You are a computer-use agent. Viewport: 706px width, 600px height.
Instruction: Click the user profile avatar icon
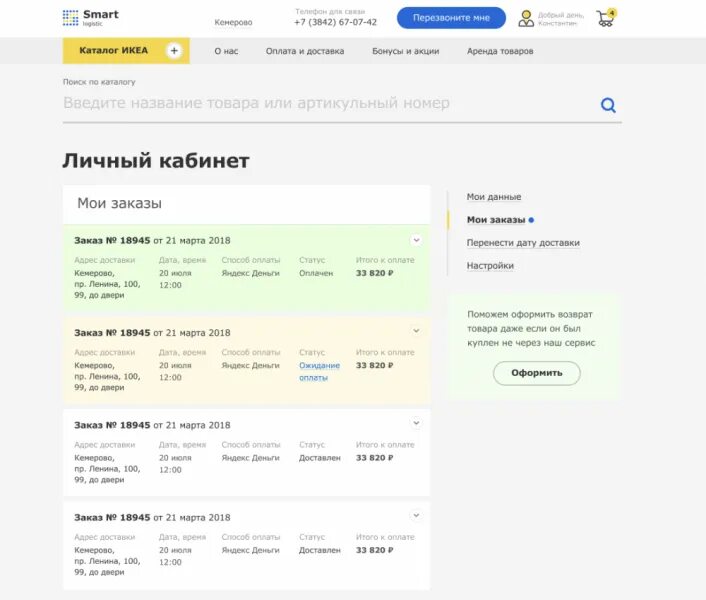coord(525,18)
